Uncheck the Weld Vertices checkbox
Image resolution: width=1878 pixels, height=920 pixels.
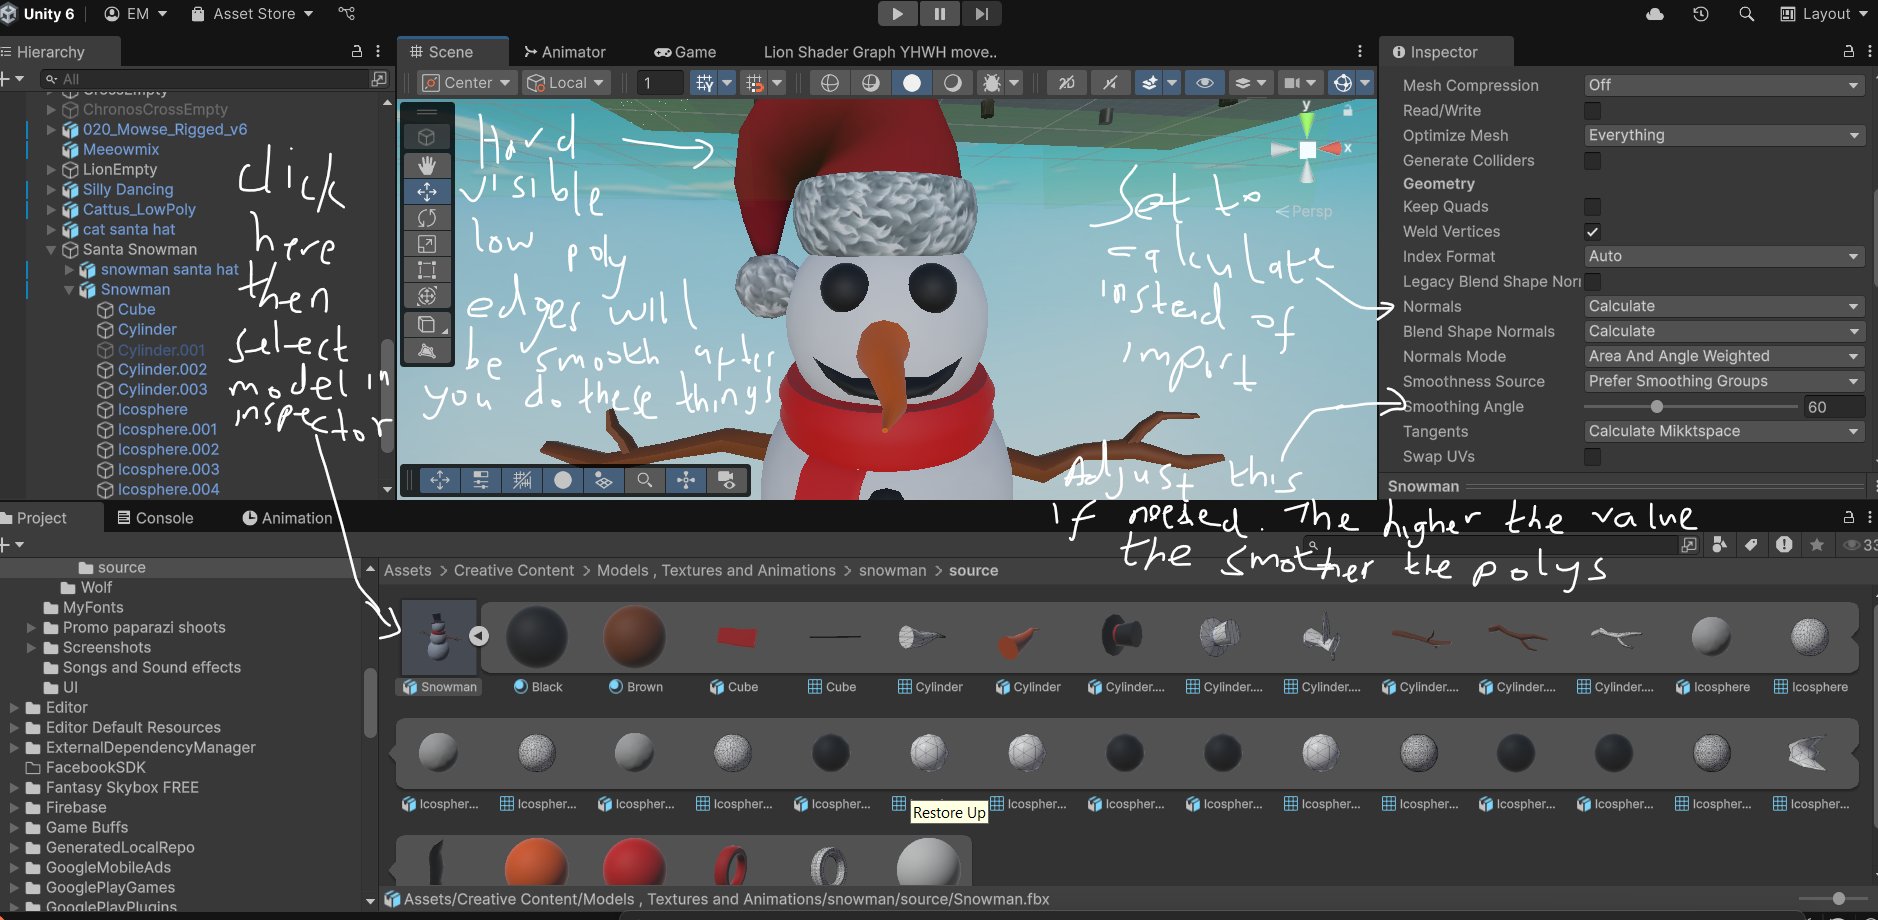tap(1593, 231)
